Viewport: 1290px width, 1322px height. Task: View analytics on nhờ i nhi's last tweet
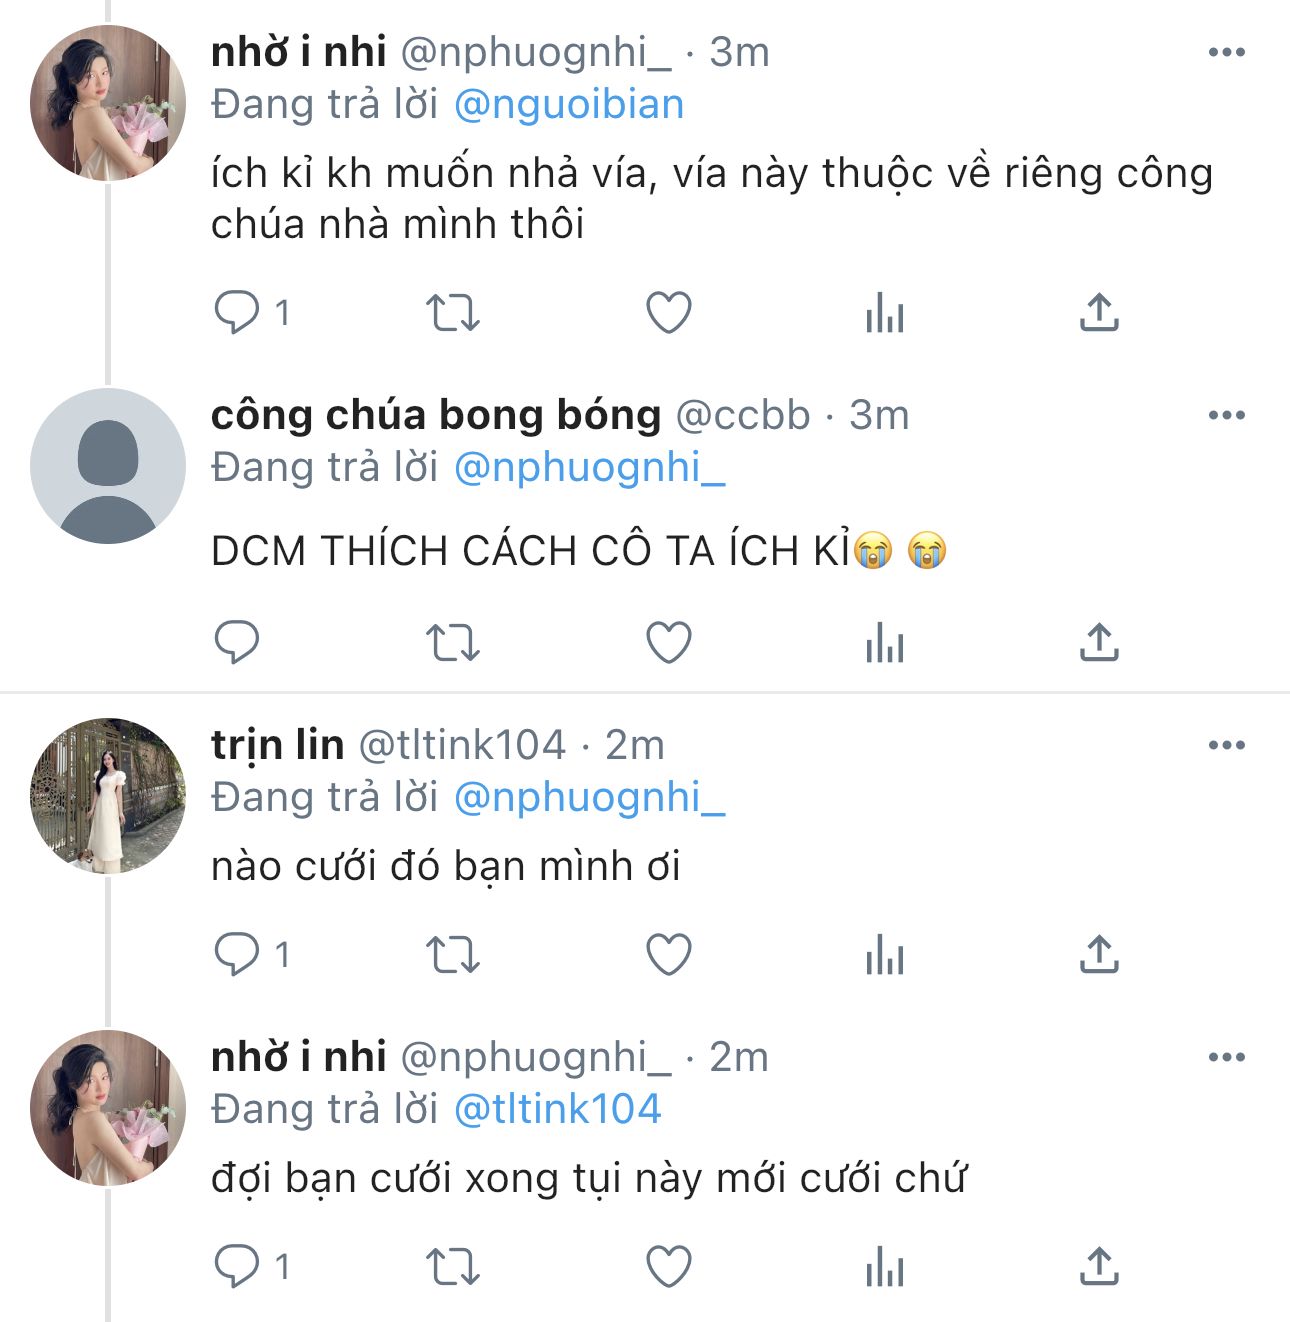[885, 1268]
